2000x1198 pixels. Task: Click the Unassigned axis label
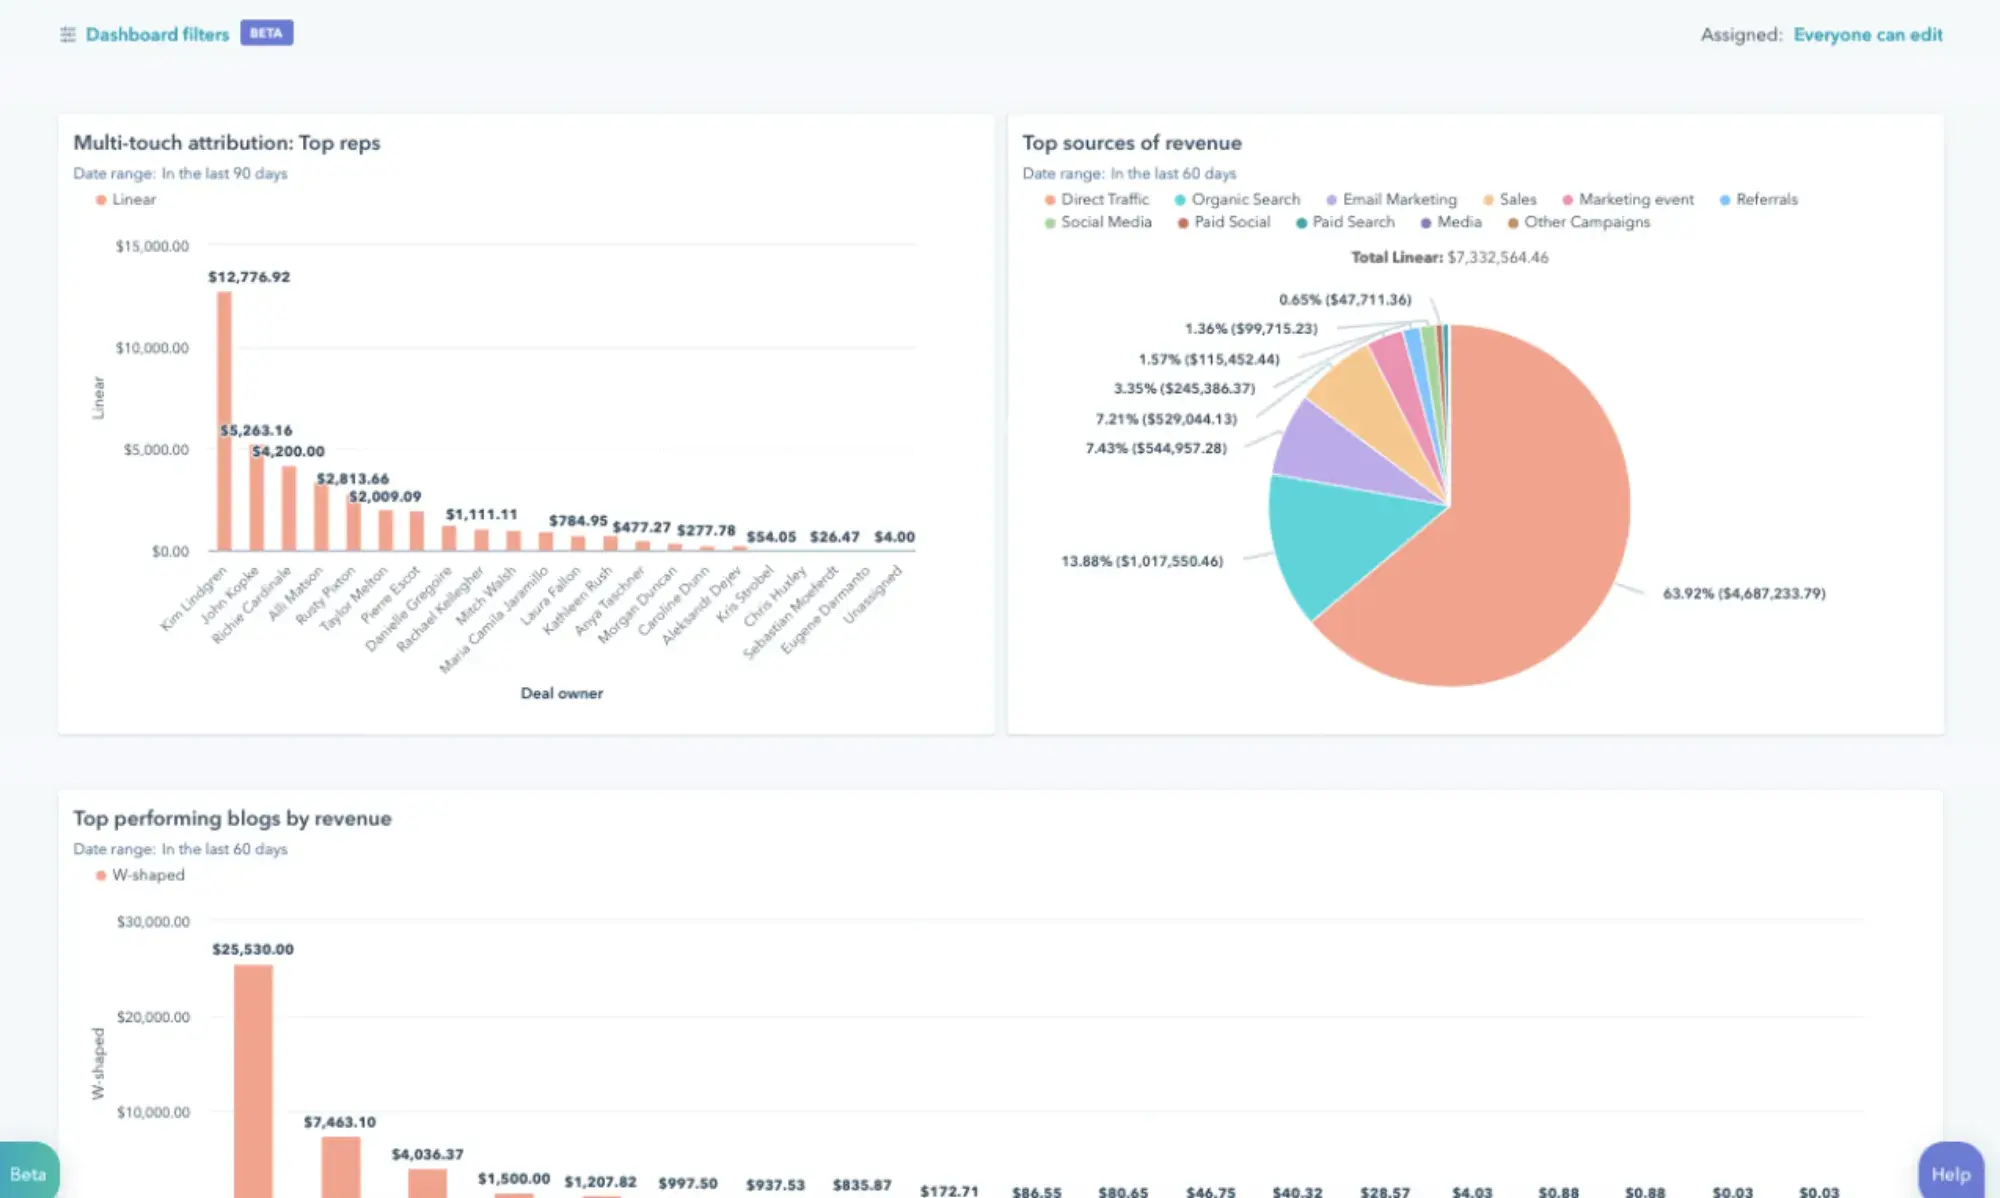tap(873, 594)
